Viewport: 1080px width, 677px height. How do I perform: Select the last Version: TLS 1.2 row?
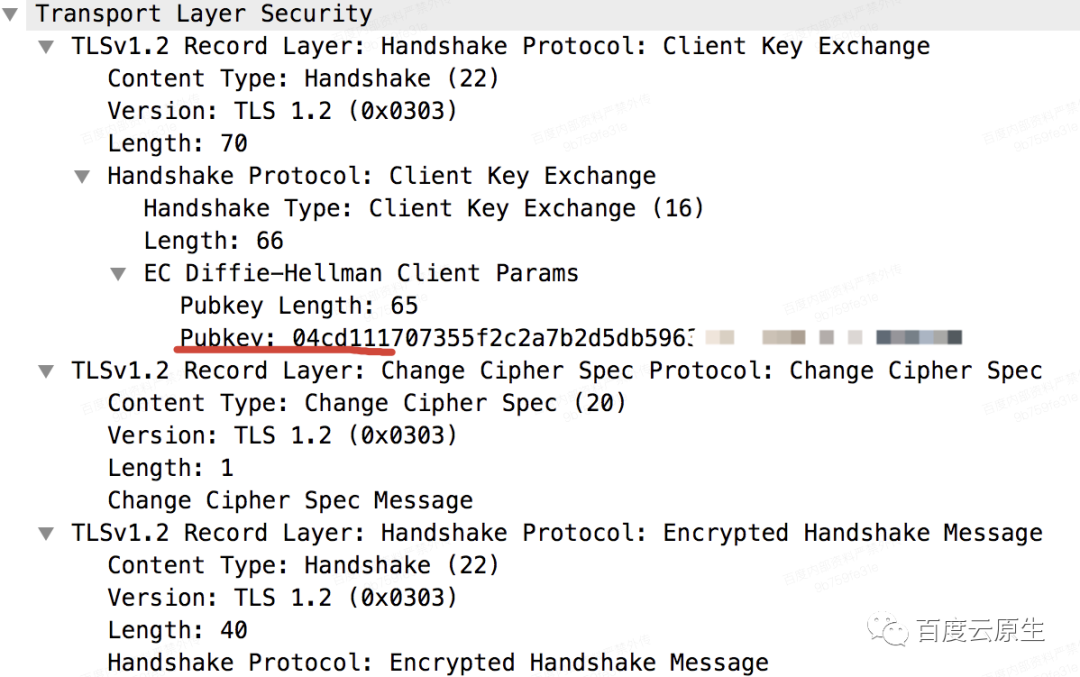pyautogui.click(x=282, y=598)
